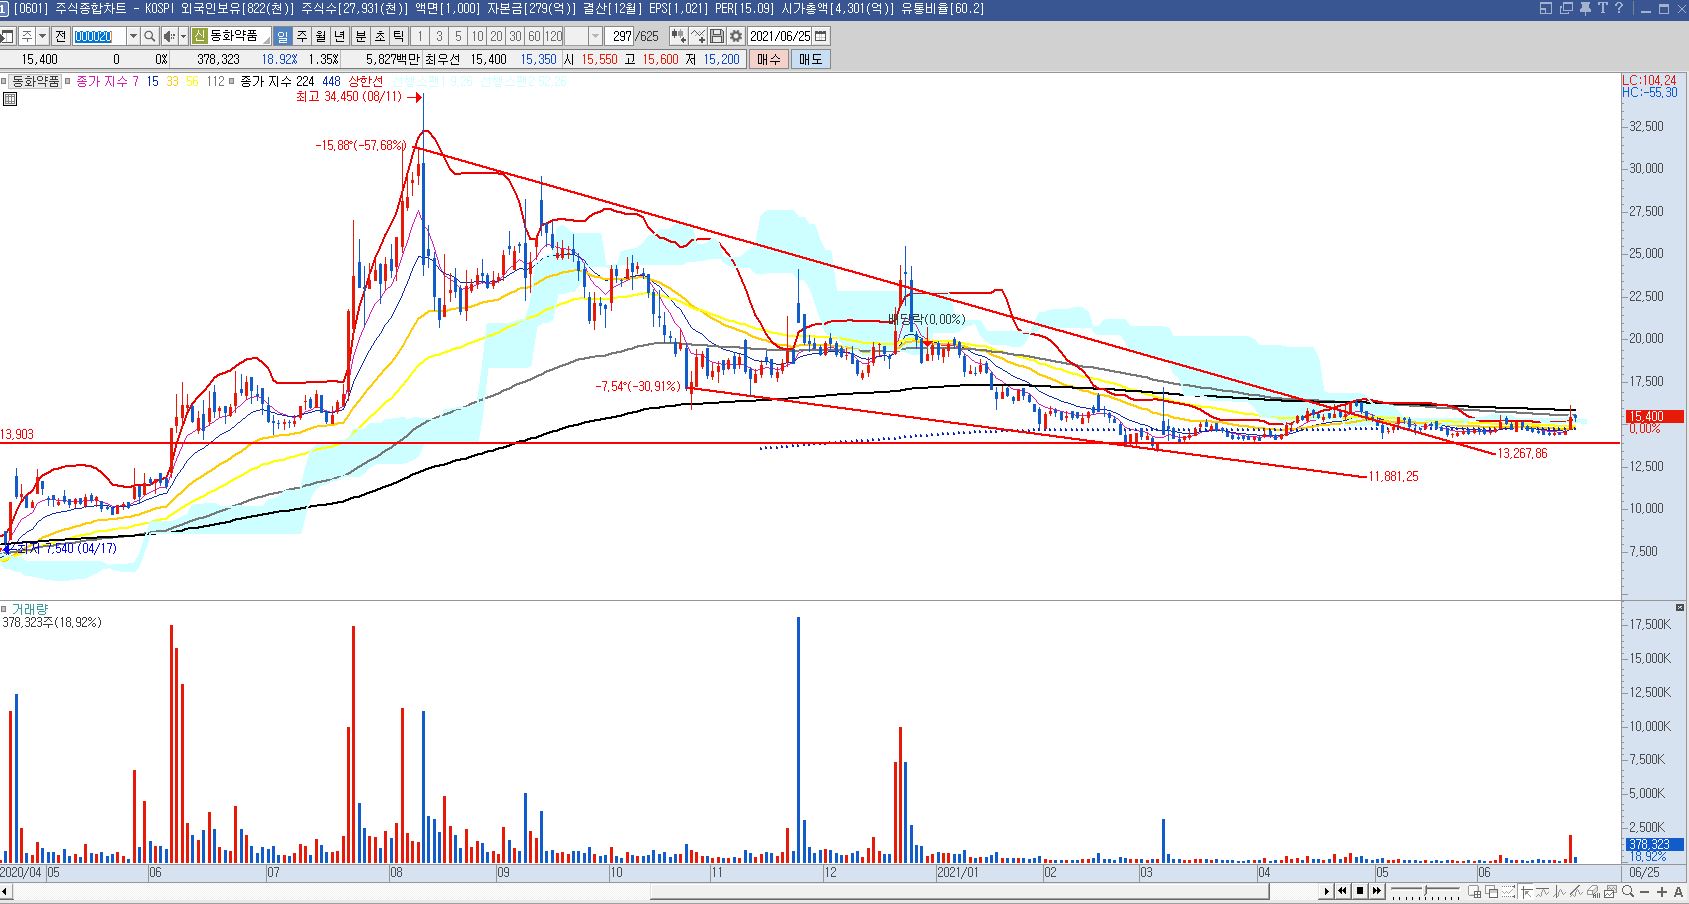Click the scrollbar right arrow
Image resolution: width=1689 pixels, height=904 pixels.
click(1327, 891)
